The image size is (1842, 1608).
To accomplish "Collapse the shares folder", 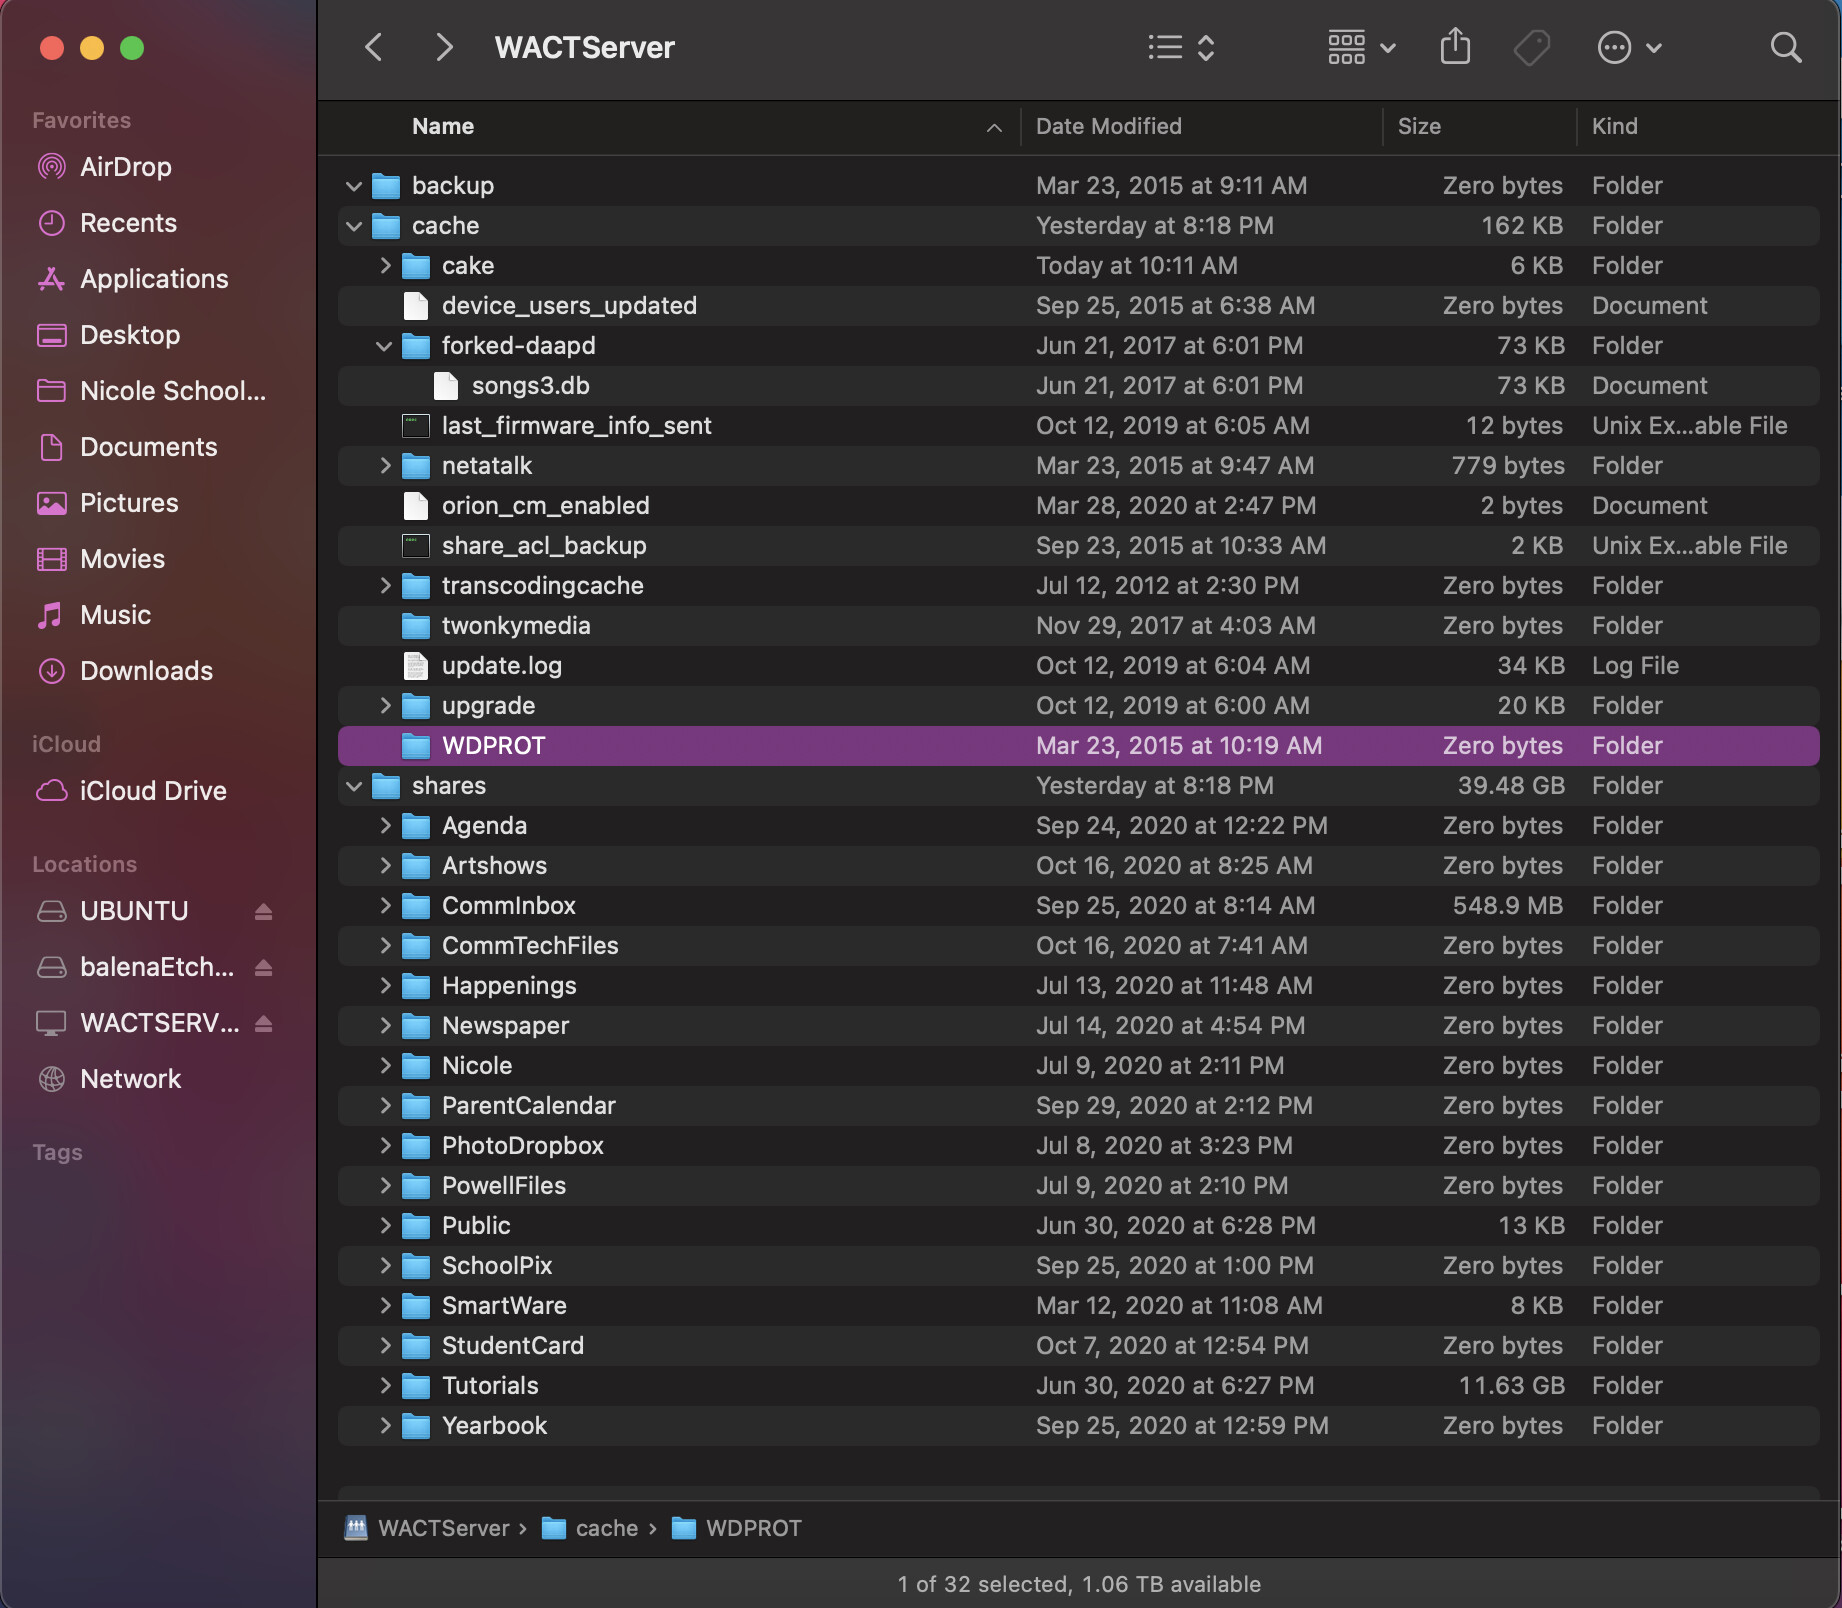I will point(353,786).
